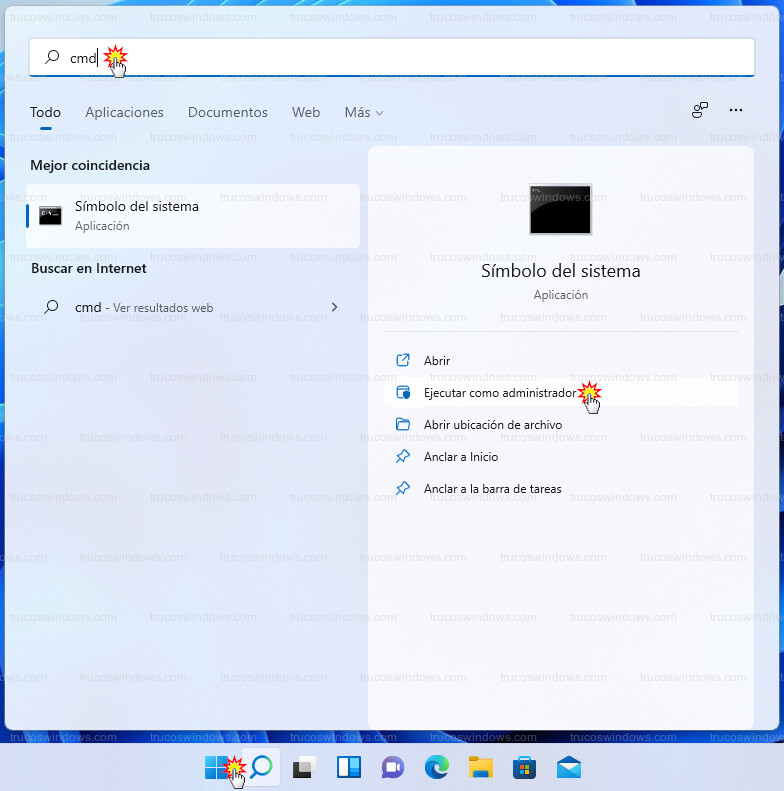
Task: Open Task View from the taskbar
Action: click(304, 768)
